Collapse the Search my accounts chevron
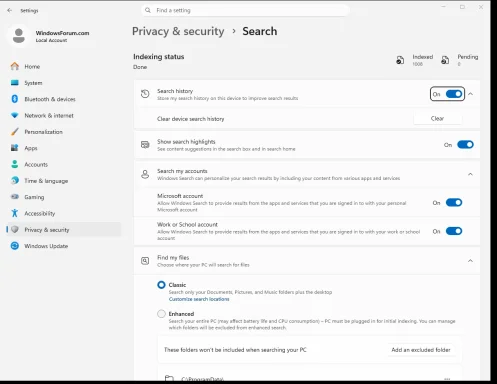 pyautogui.click(x=470, y=174)
